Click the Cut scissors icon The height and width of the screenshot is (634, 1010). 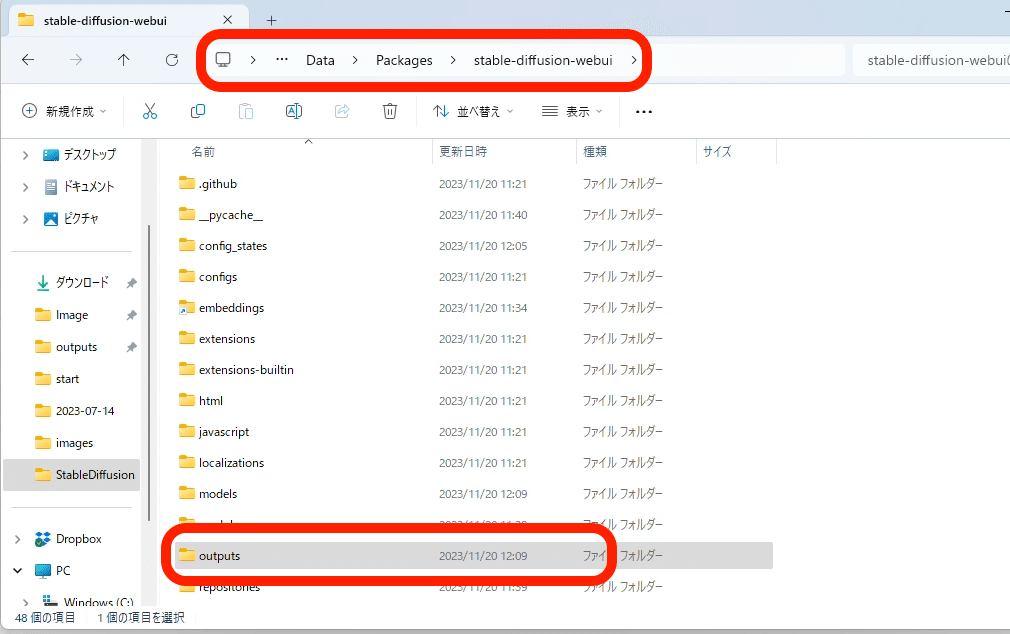tap(150, 111)
